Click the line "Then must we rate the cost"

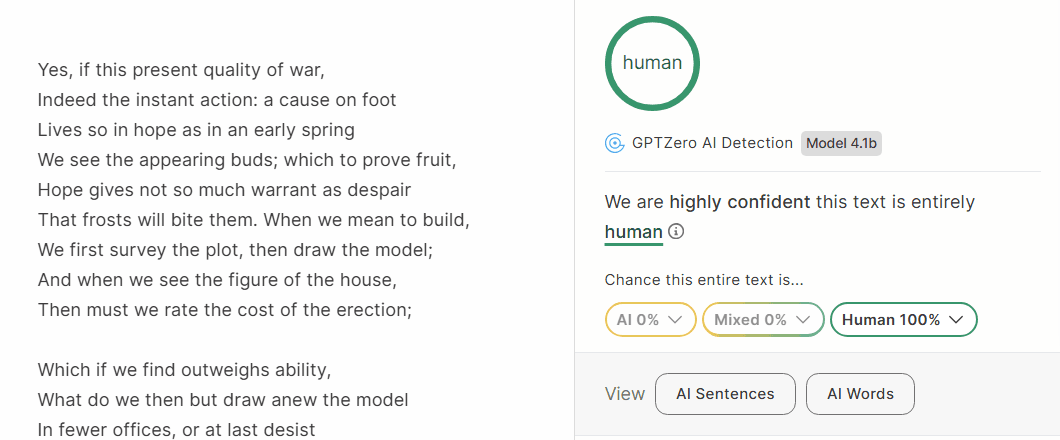pos(224,309)
